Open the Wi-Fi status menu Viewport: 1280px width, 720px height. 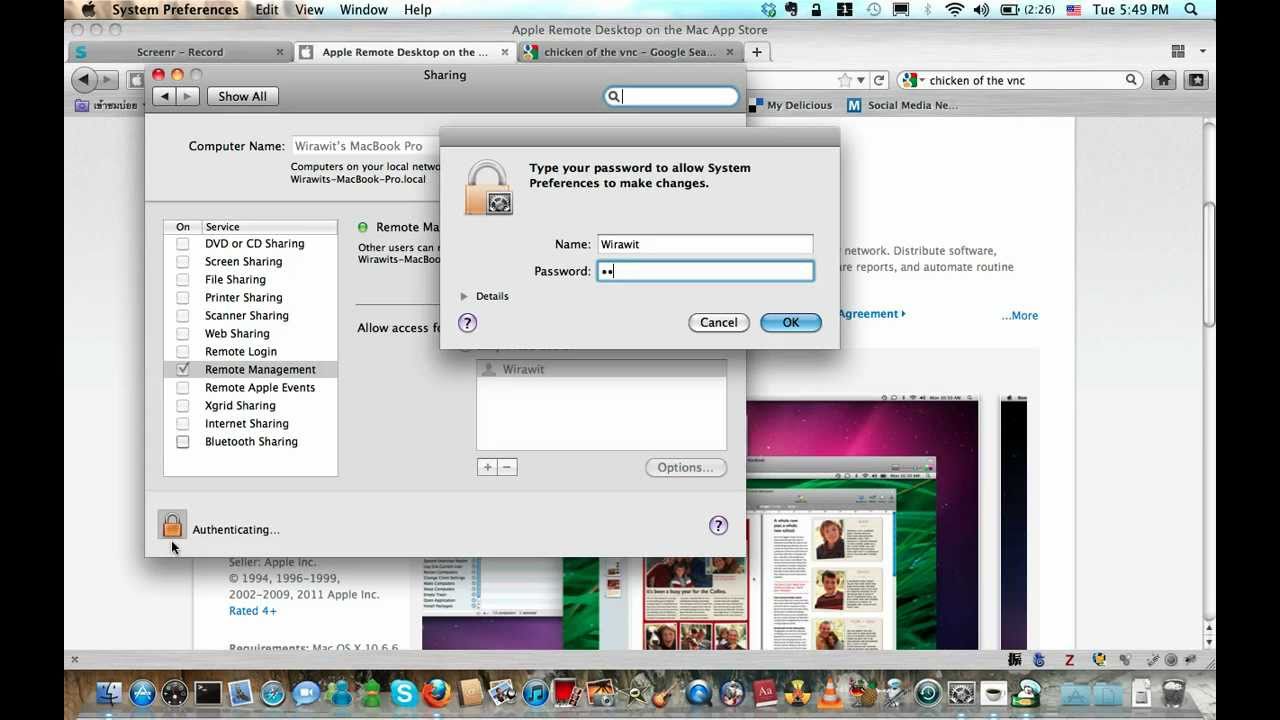[954, 10]
